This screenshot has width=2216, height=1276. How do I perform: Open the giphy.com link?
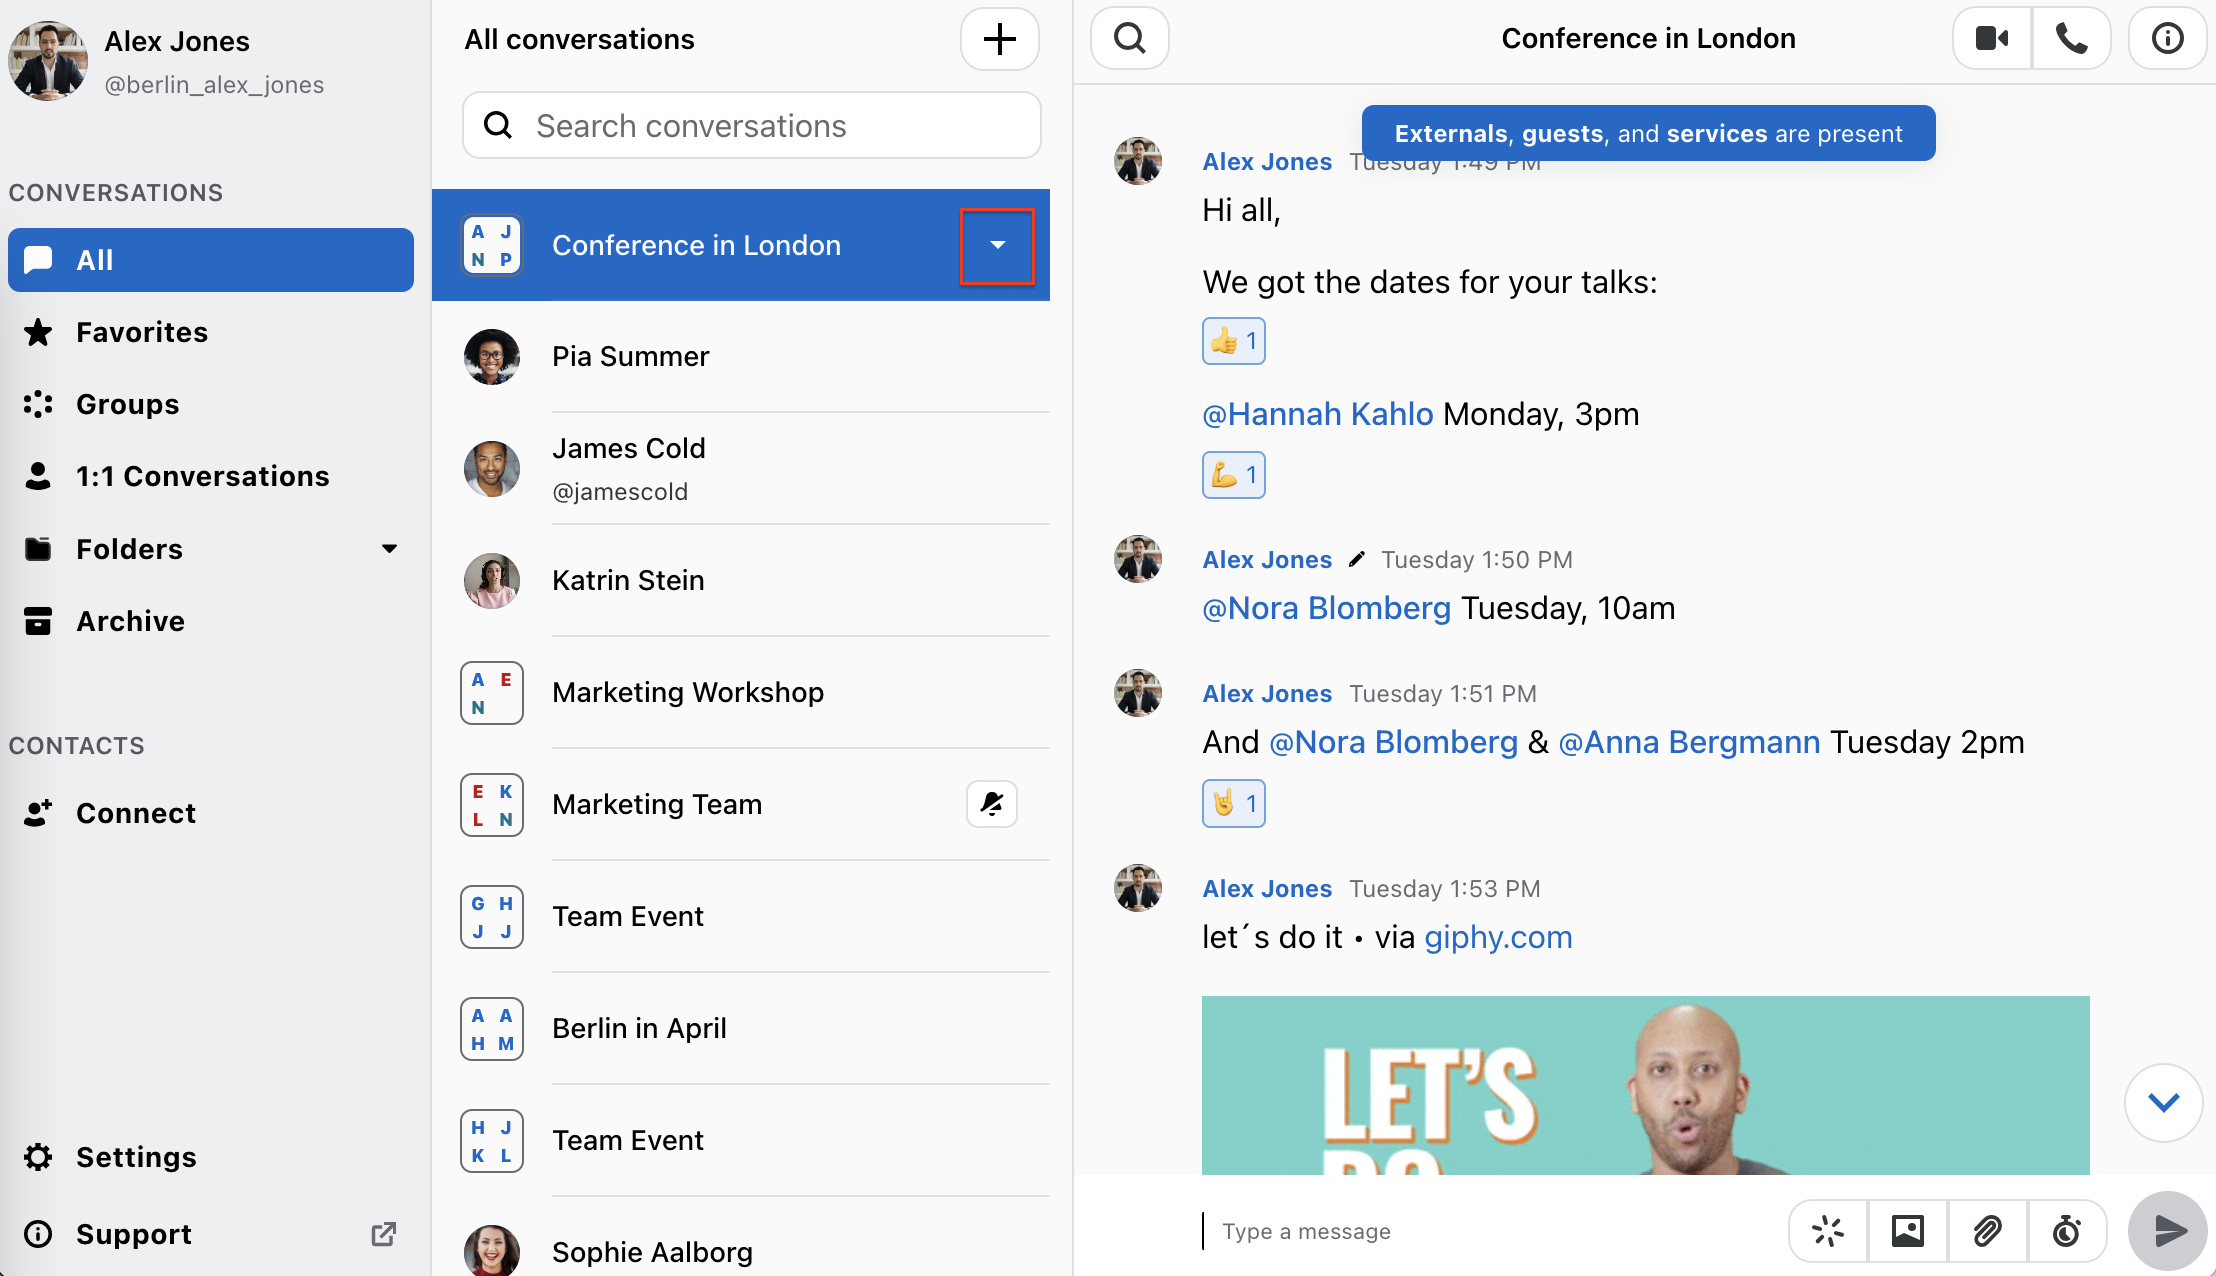pos(1498,937)
